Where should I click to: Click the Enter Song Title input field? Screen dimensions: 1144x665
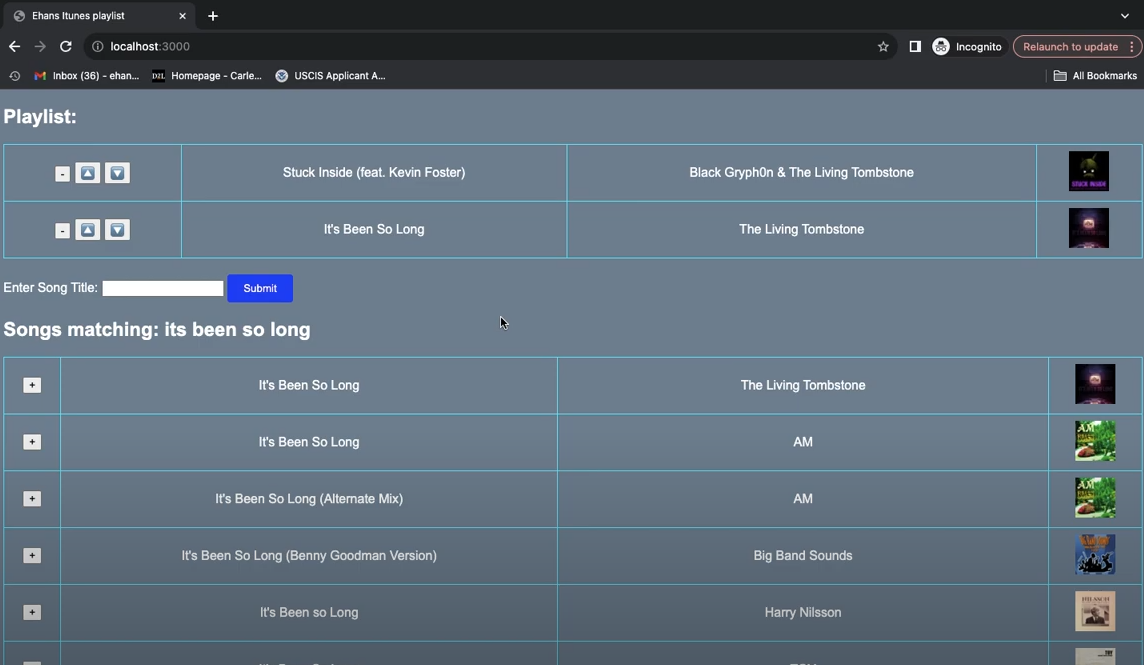[163, 288]
